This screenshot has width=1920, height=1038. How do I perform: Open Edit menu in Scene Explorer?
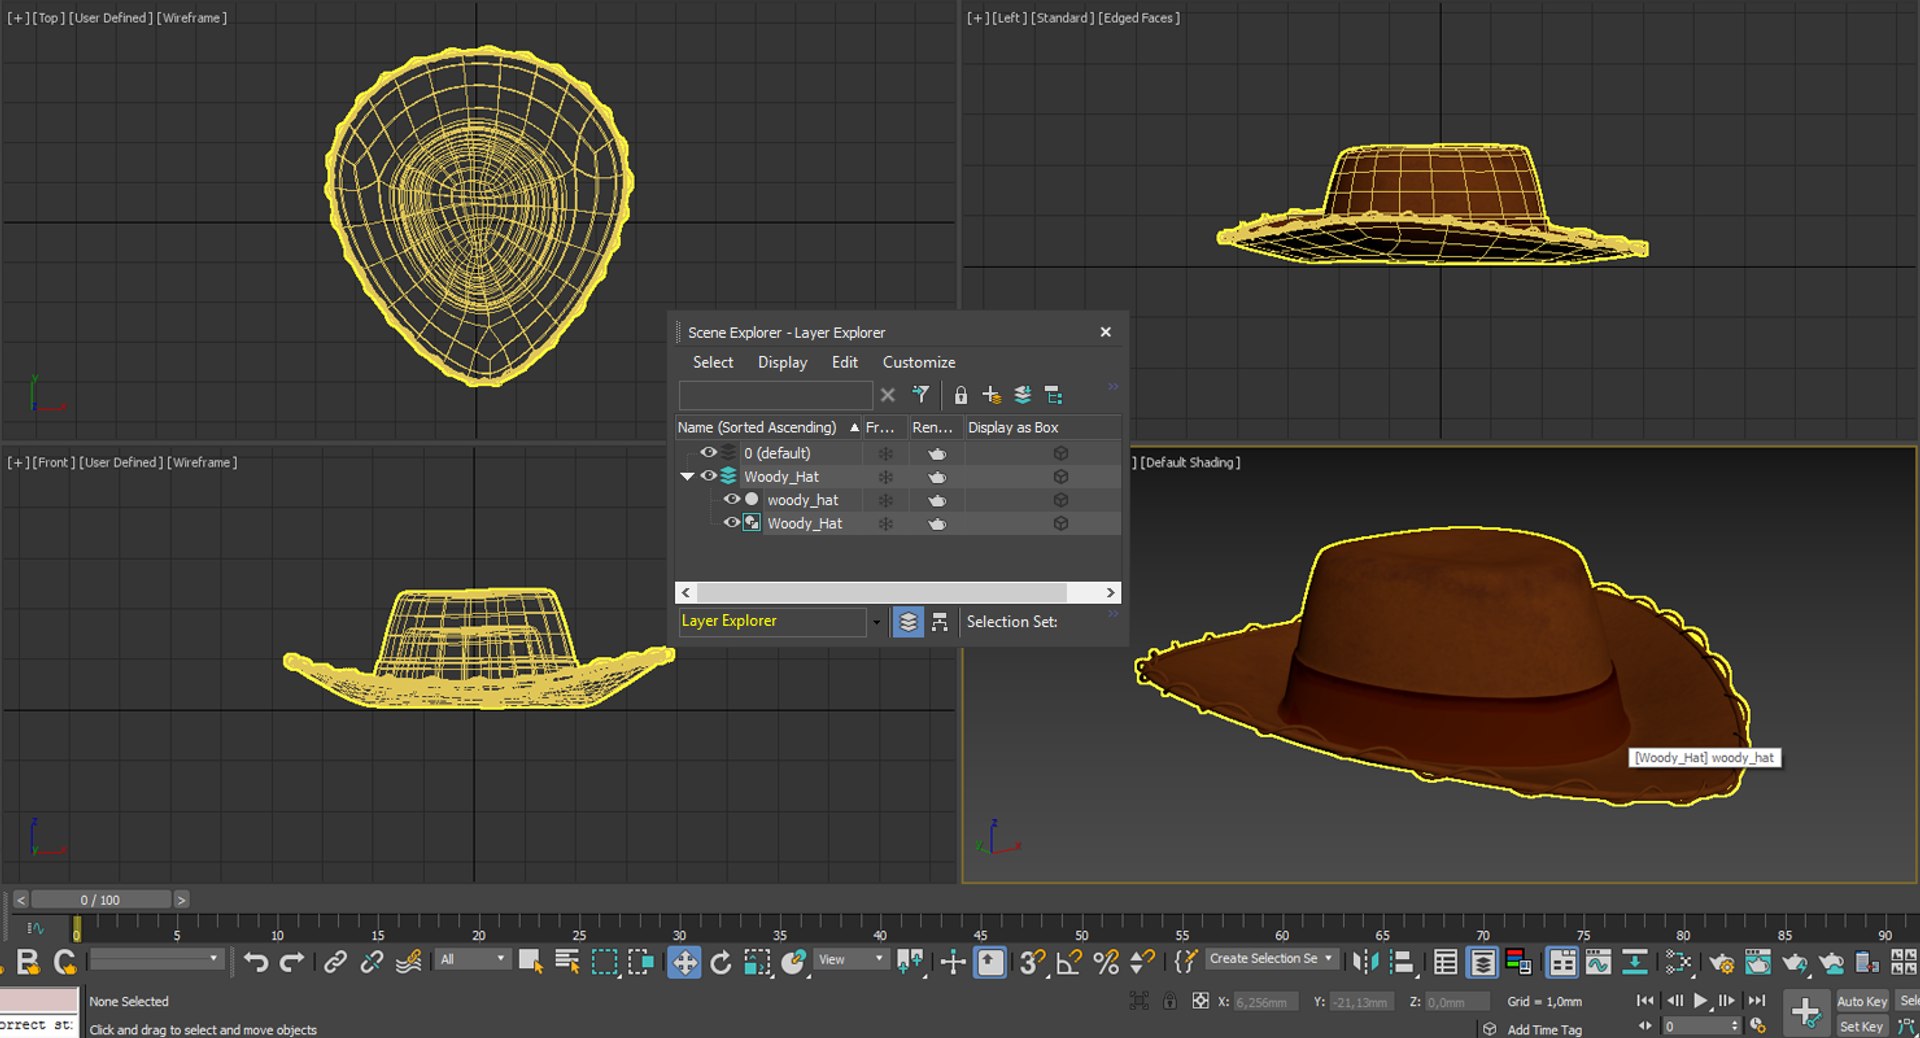tap(845, 362)
